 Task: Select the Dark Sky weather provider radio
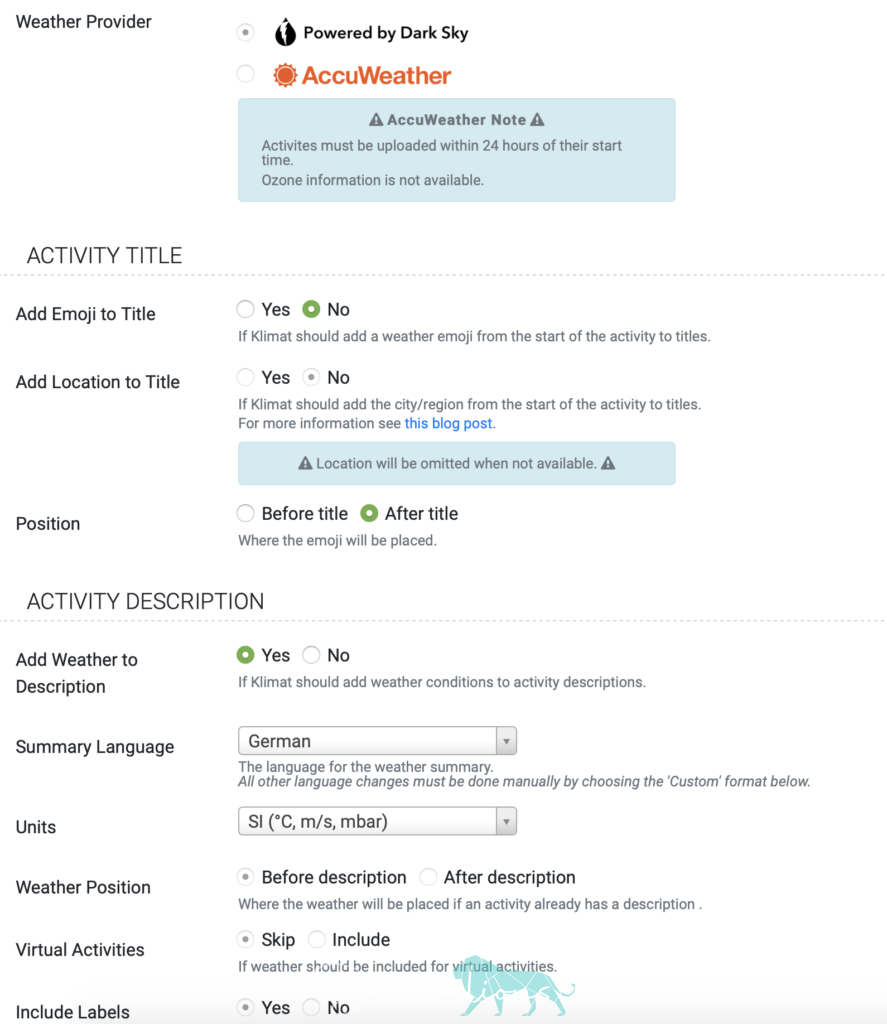click(245, 33)
